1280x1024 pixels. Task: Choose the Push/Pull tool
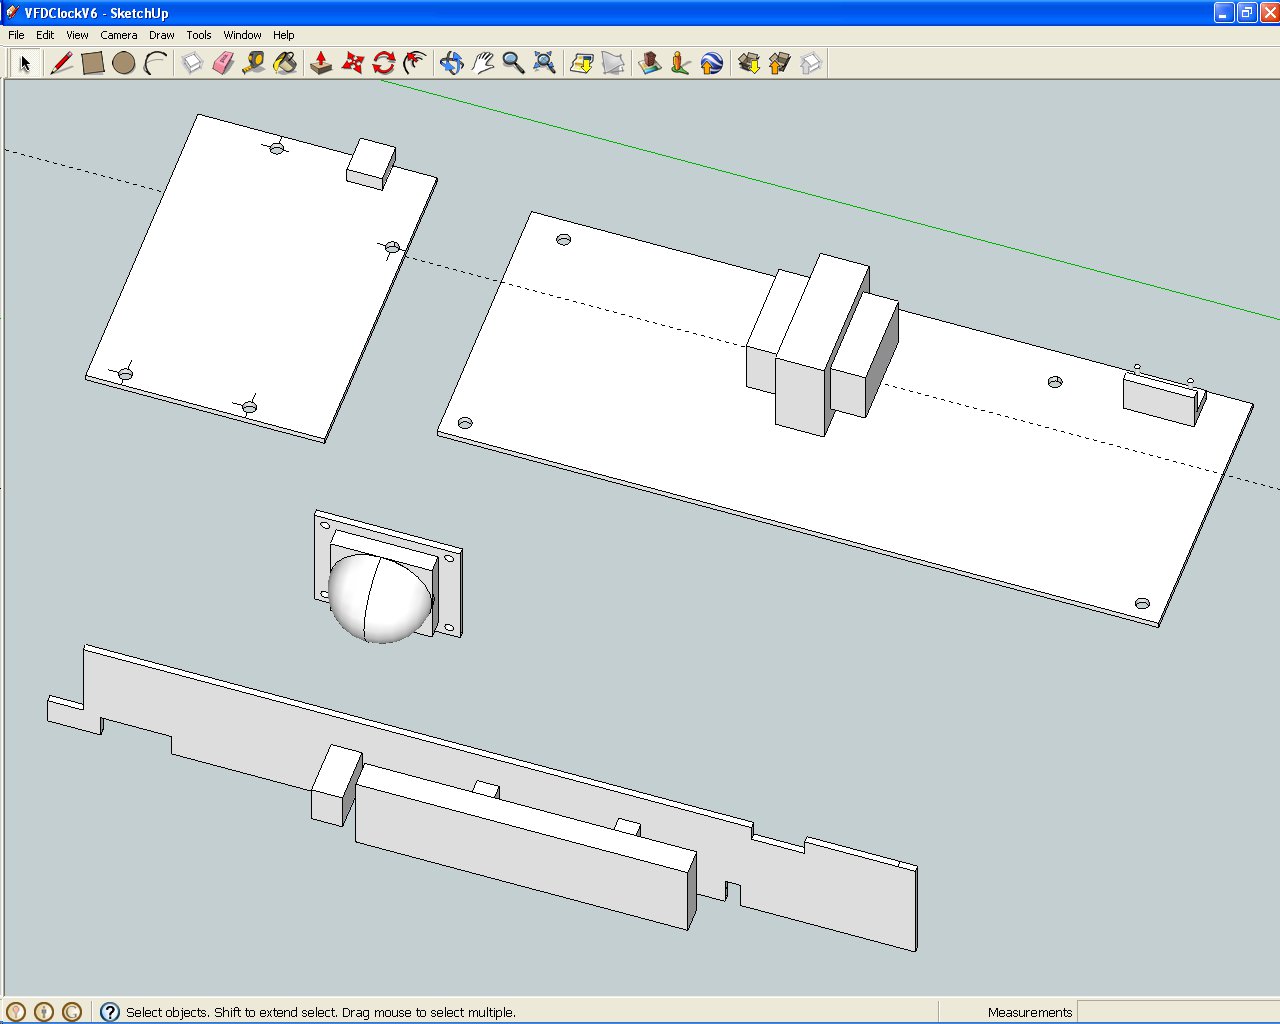(321, 64)
